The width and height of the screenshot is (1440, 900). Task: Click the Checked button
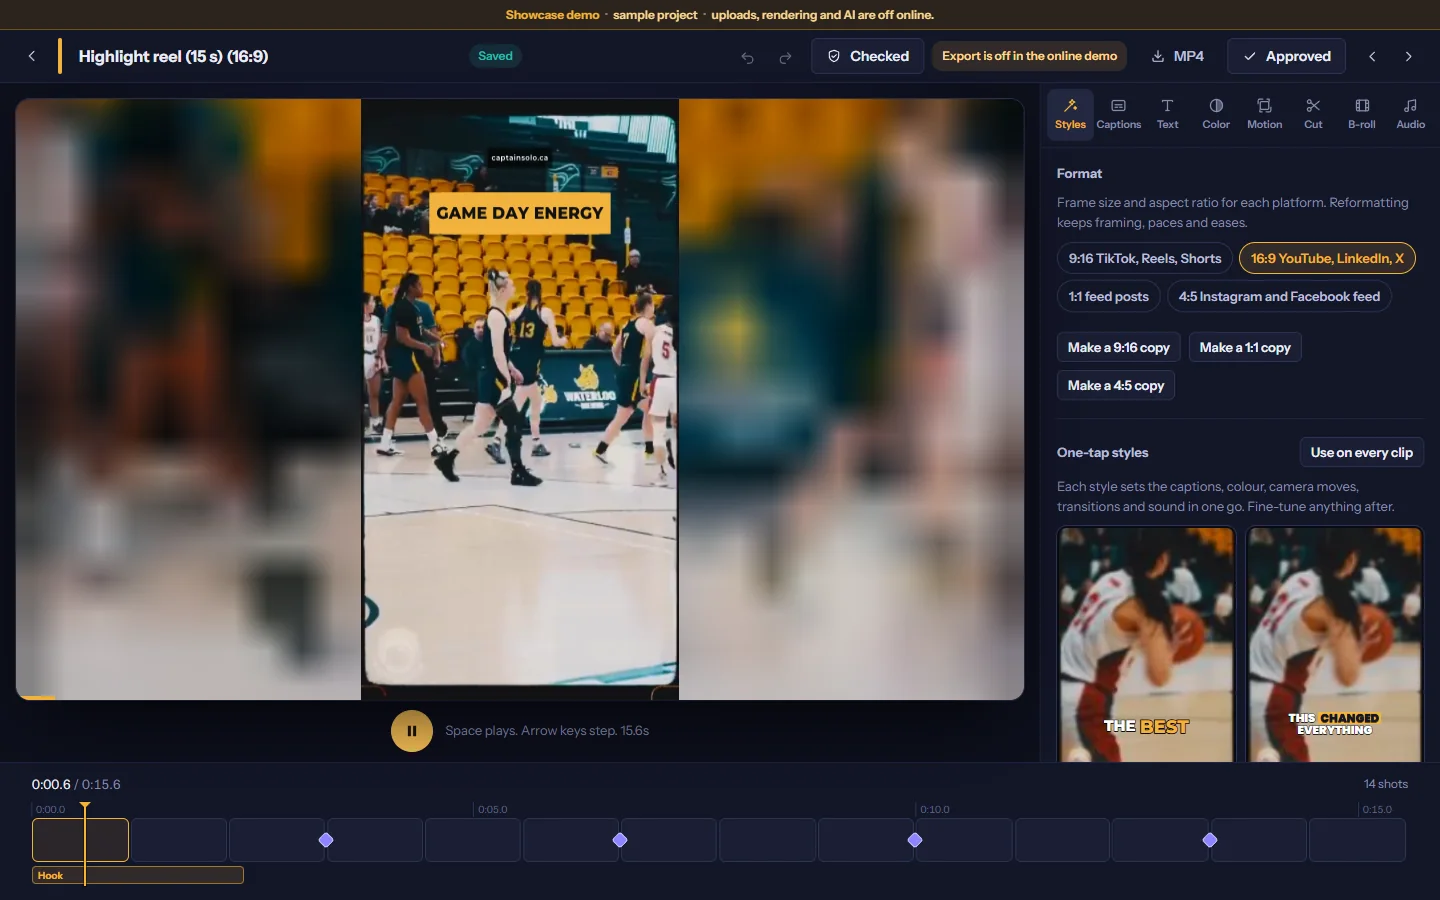click(x=867, y=56)
